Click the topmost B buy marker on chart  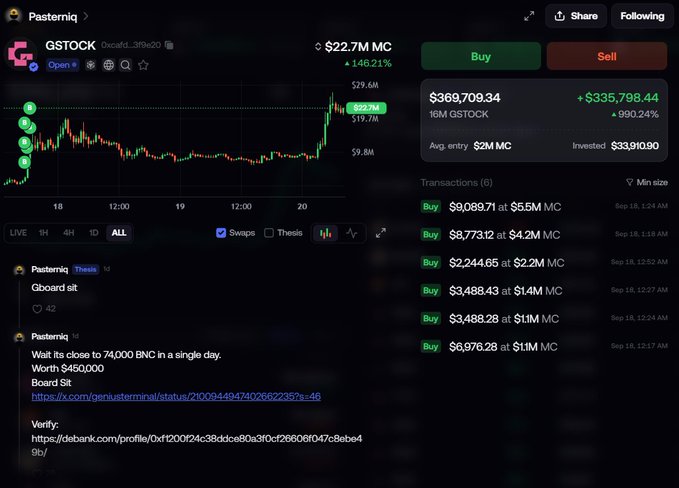30,108
